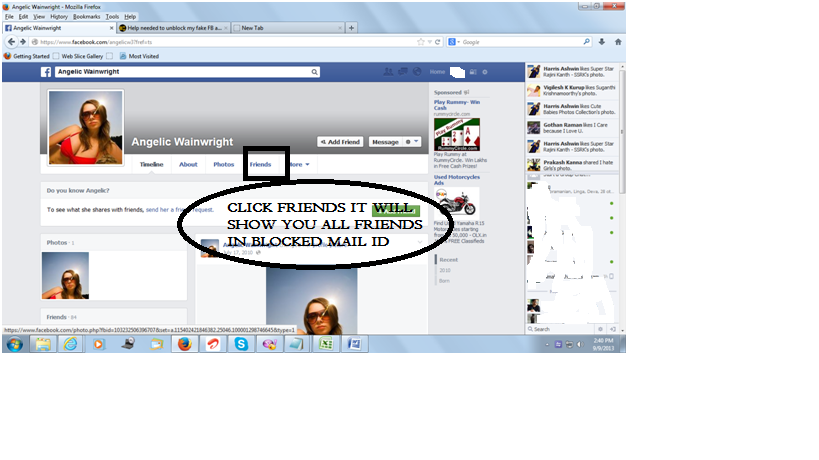Open the address bar history dropdown arrow
Viewport: 819px width, 460px height.
(429, 42)
